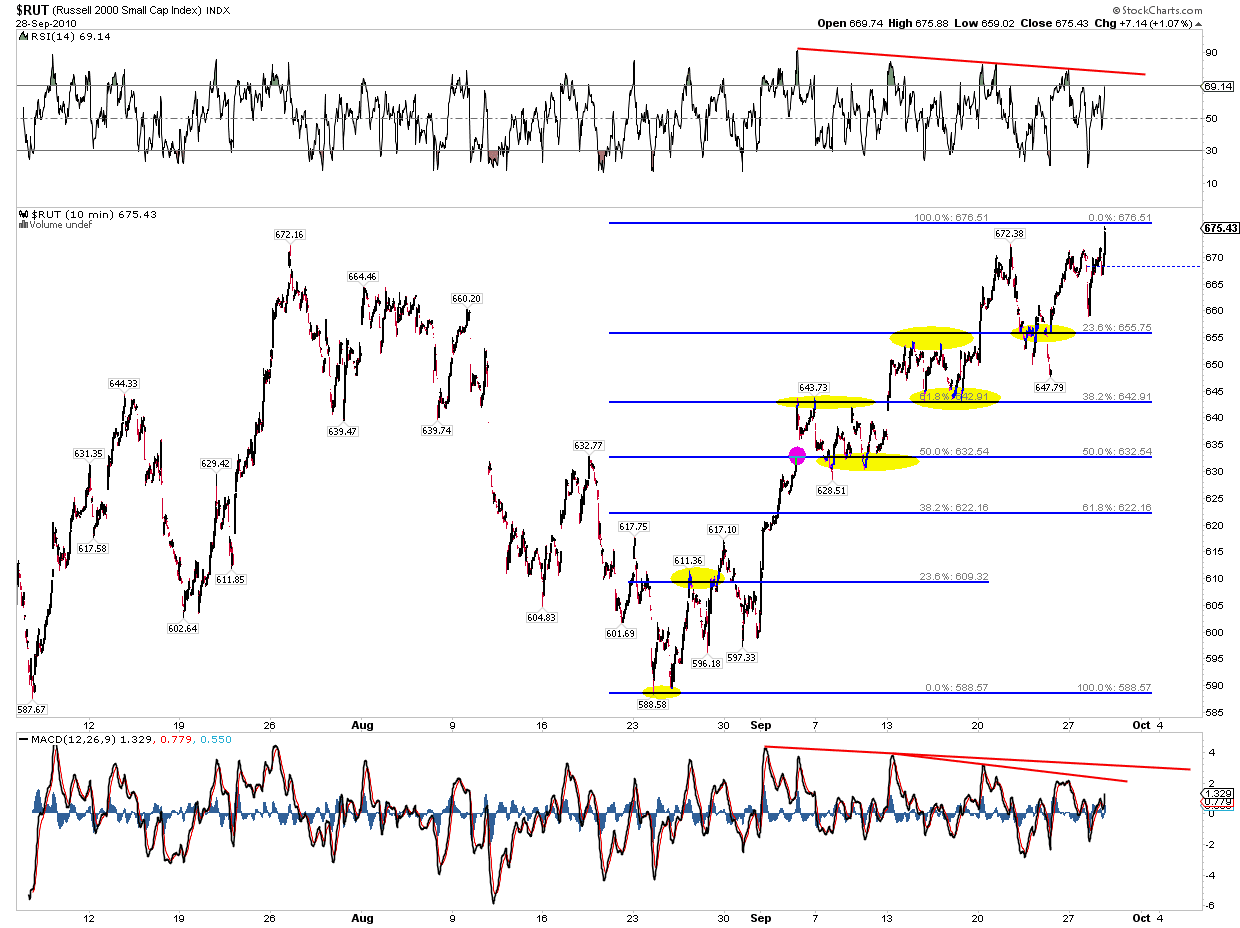Select the "100.0%: 588.57" Fibonacci label
This screenshot has width=1240, height=928.
click(1115, 687)
